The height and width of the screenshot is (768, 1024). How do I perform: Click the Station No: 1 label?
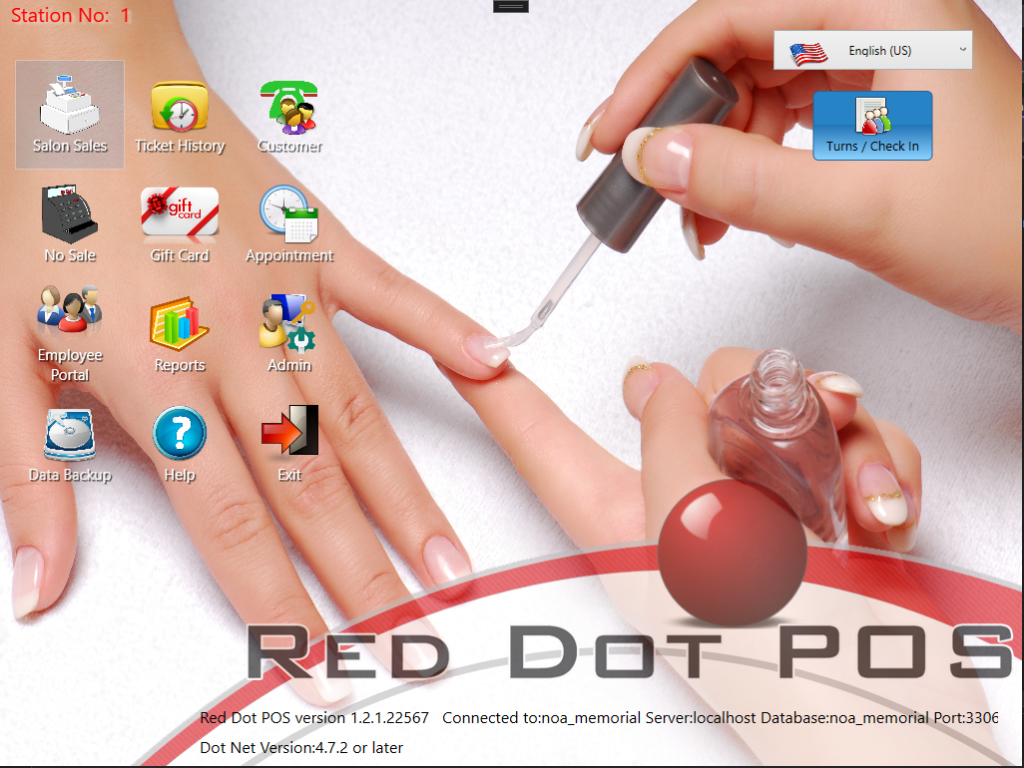click(71, 15)
